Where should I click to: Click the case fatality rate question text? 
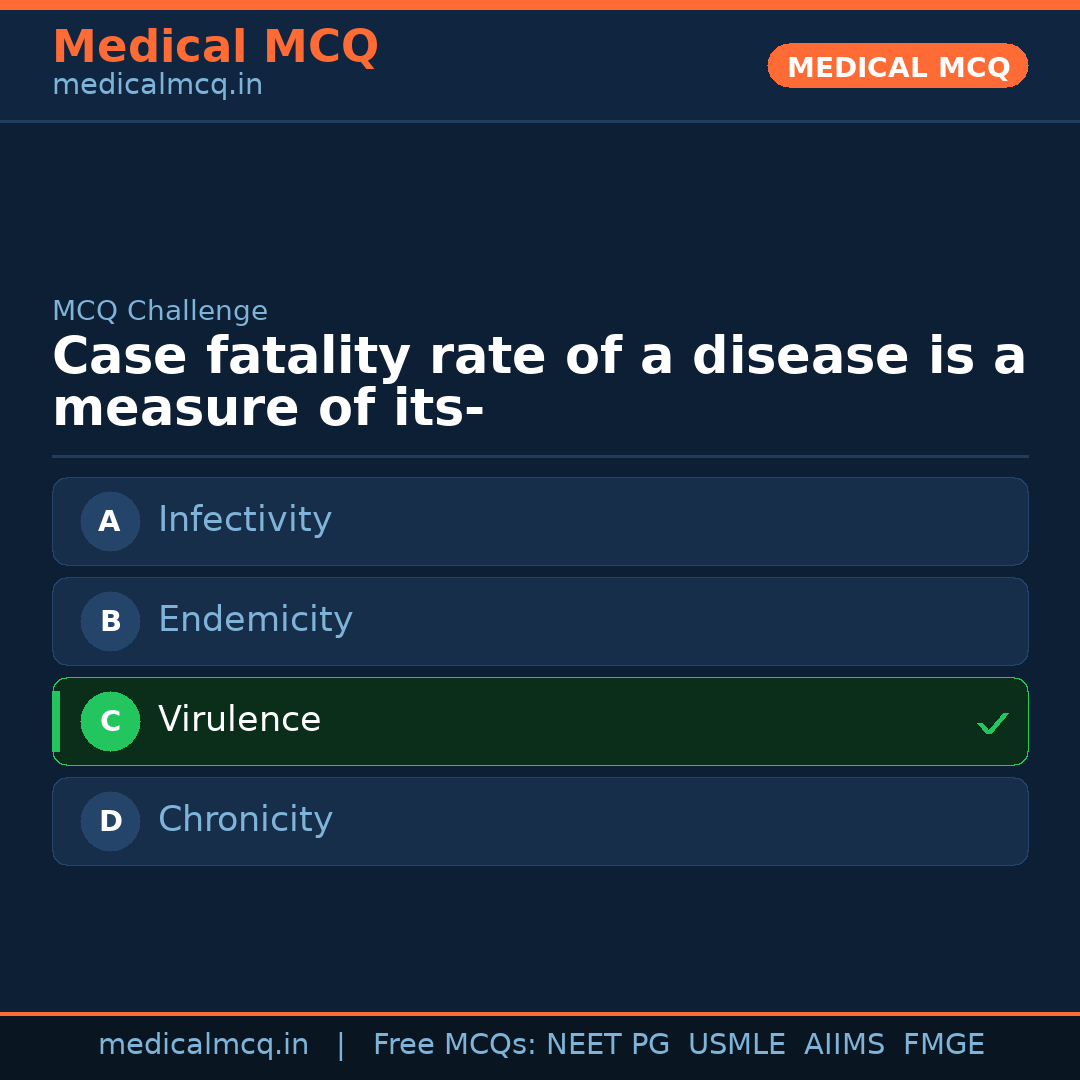[x=539, y=383]
